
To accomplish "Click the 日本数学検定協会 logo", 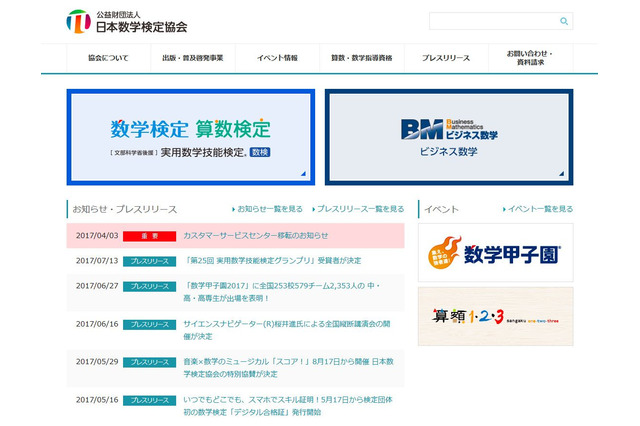I will 127,22.
